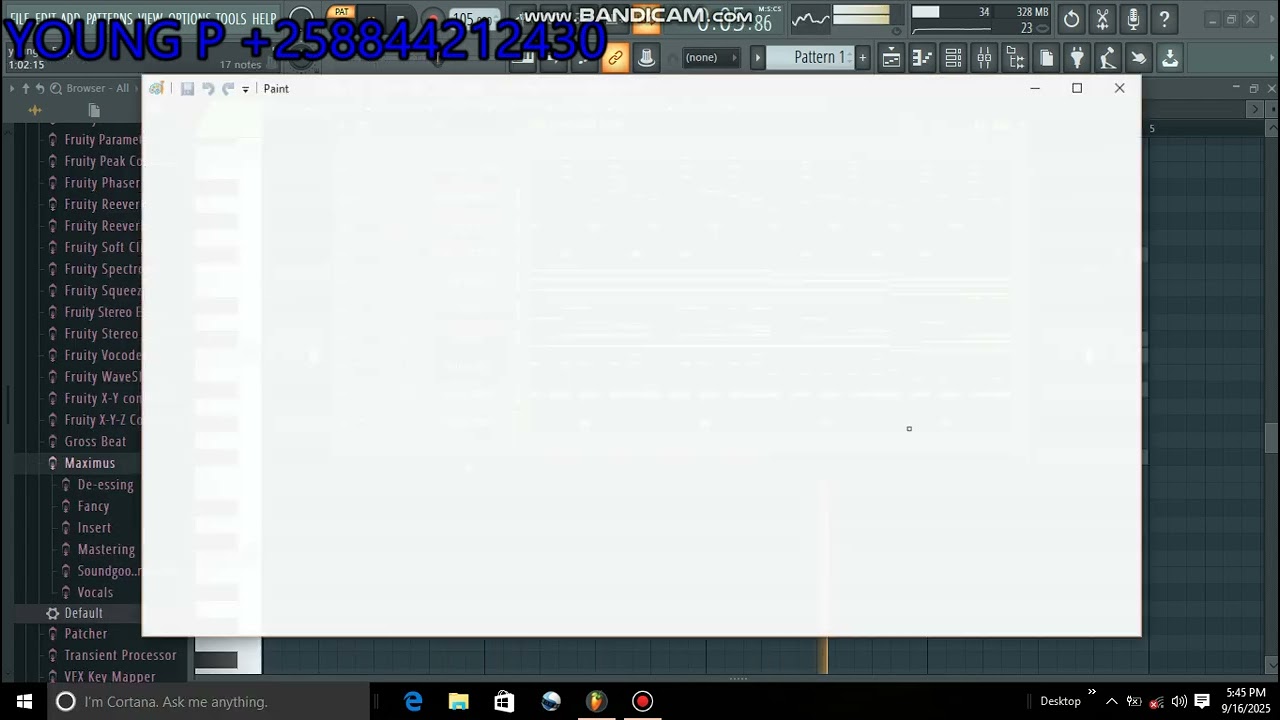Open the playlist view icon
Viewport: 1280px width, 720px height.
(x=891, y=58)
